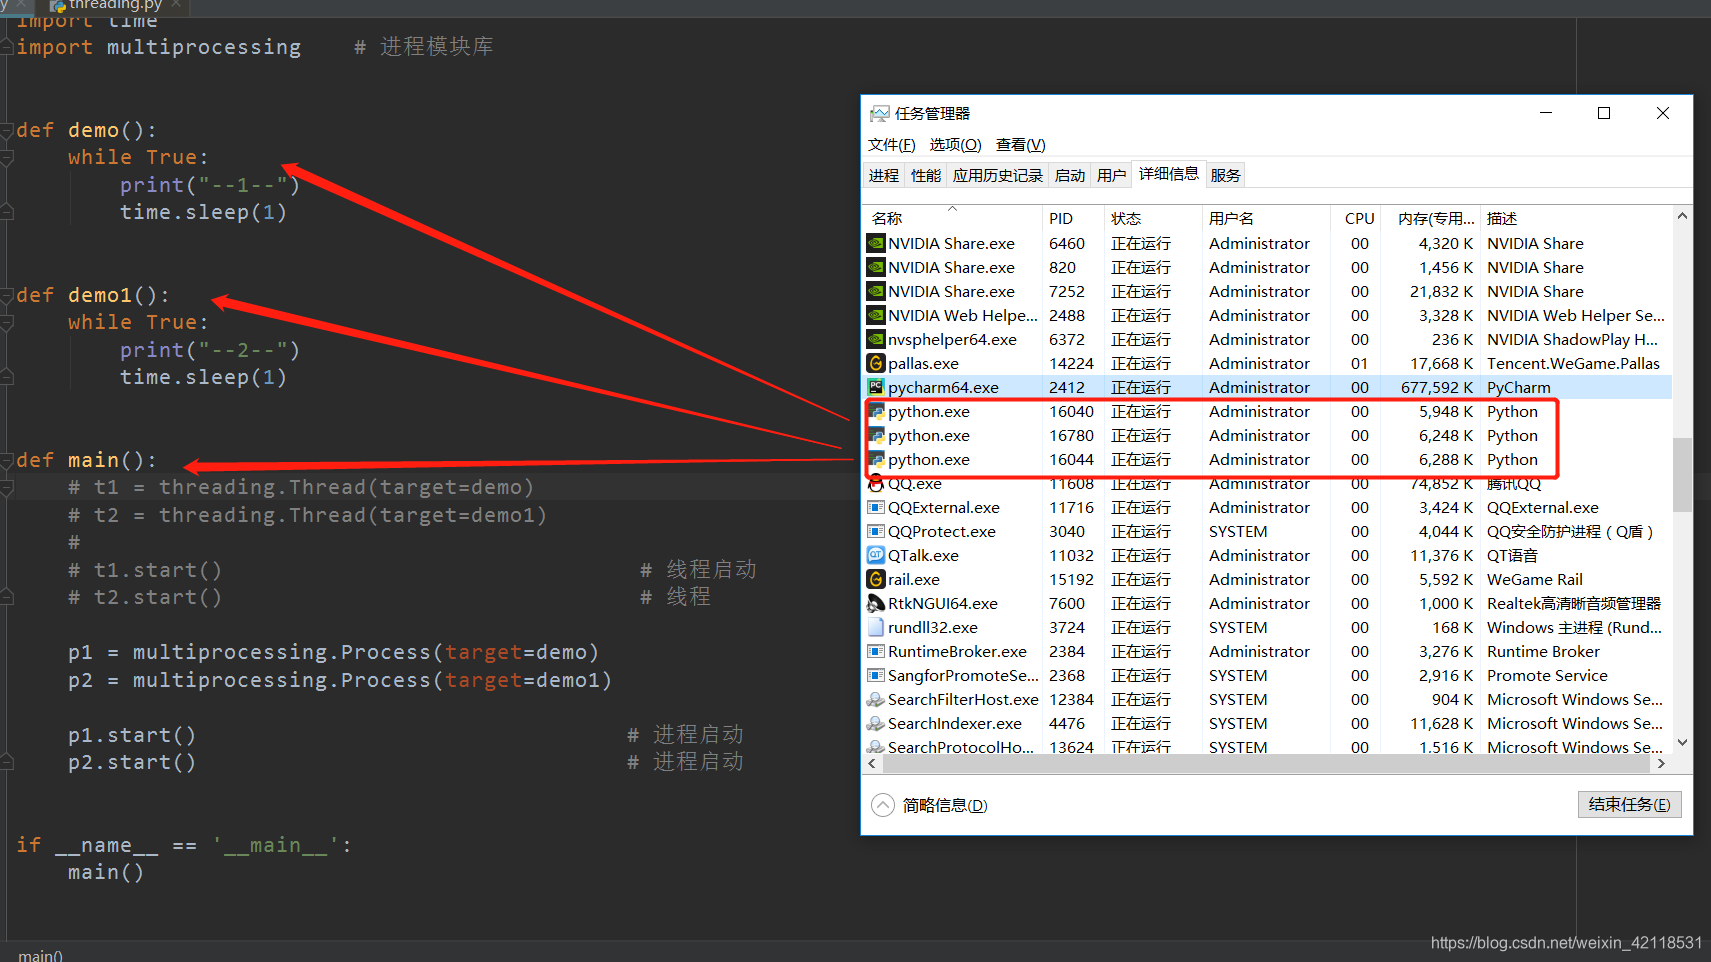Click the horizontal scrollbar left arrow

click(x=872, y=763)
